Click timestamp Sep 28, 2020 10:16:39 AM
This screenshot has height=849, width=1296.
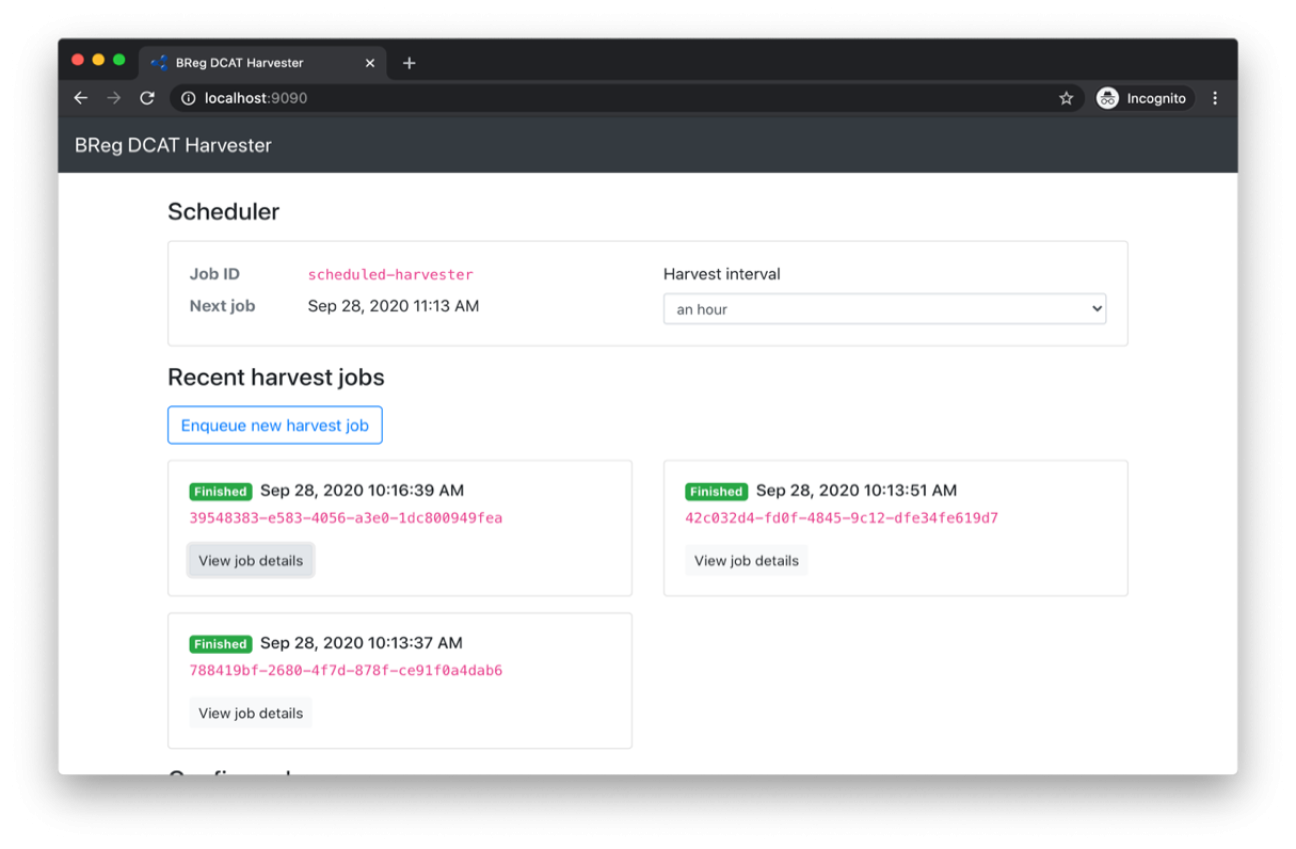362,490
